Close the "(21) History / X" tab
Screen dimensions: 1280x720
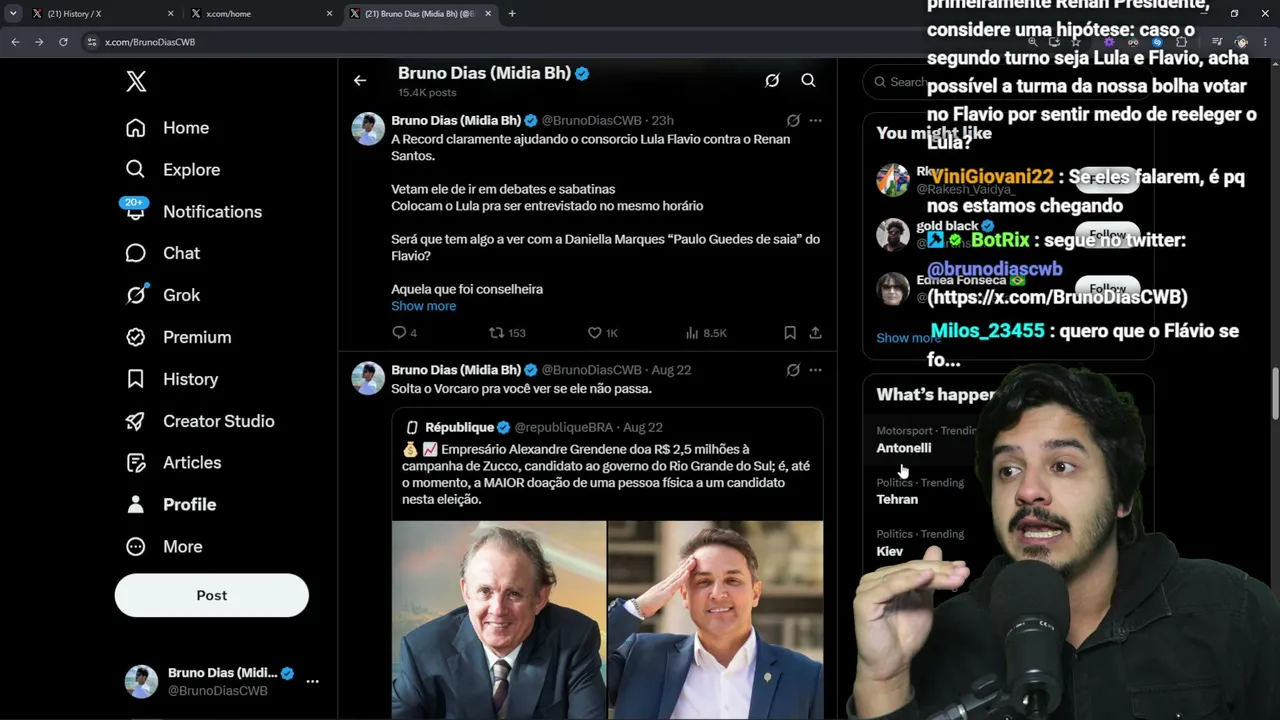click(x=170, y=14)
